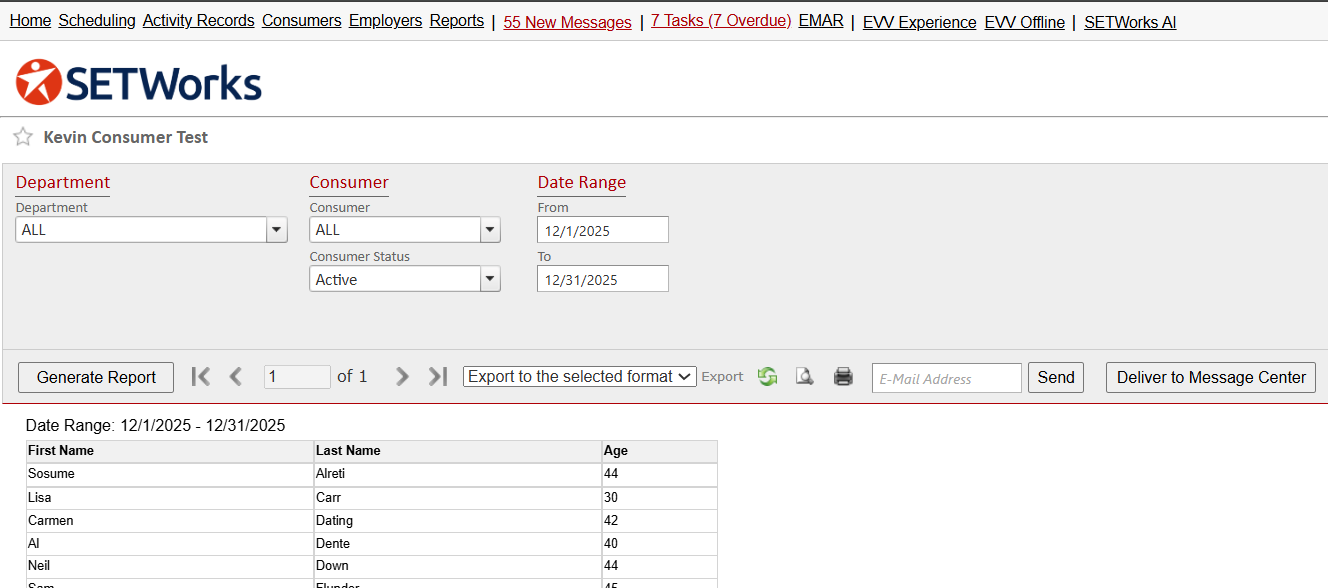1328x588 pixels.
Task: Open the Consumer dropdown list
Action: [490, 230]
